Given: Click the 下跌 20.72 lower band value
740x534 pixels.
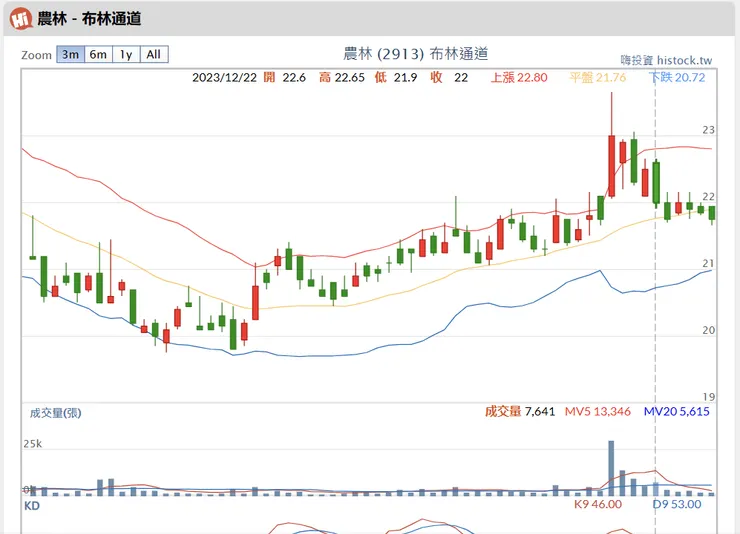Looking at the screenshot, I should [x=677, y=77].
